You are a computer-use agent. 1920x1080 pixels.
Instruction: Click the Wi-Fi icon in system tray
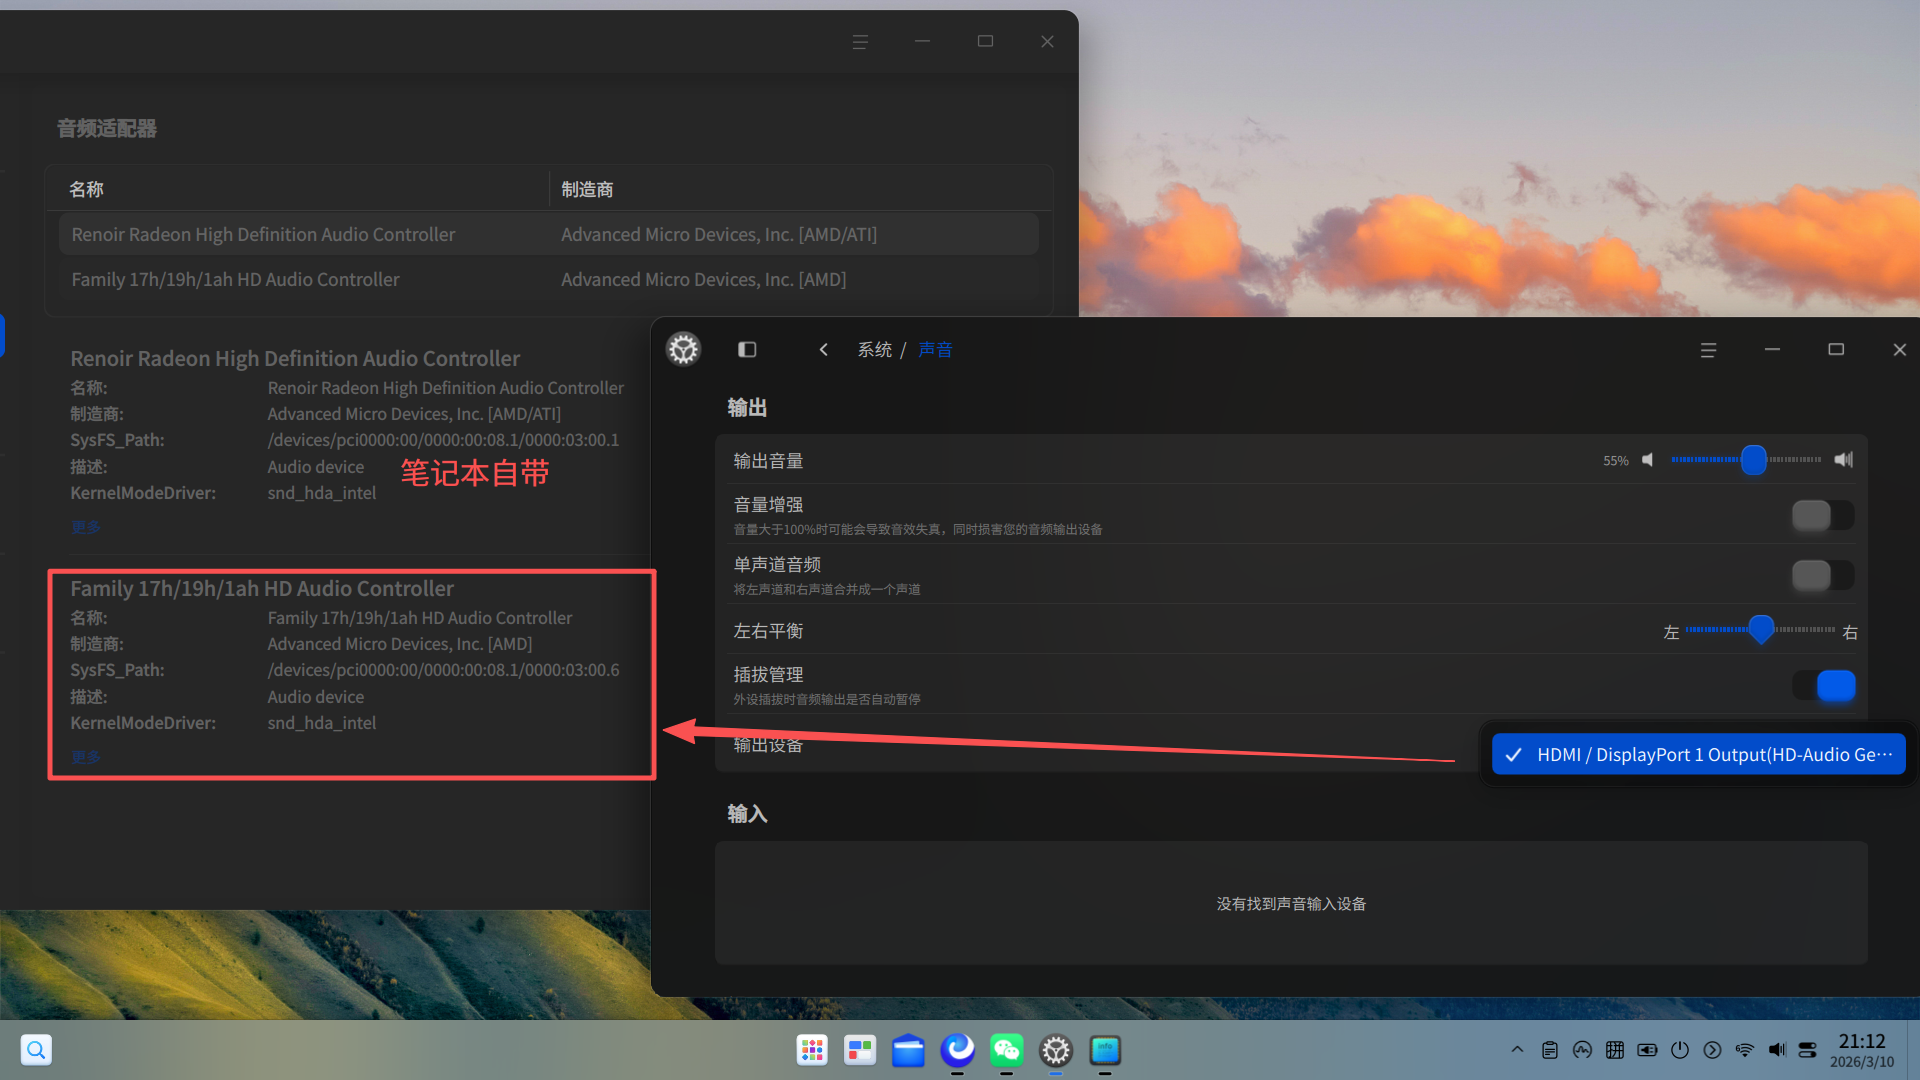[x=1744, y=1050]
